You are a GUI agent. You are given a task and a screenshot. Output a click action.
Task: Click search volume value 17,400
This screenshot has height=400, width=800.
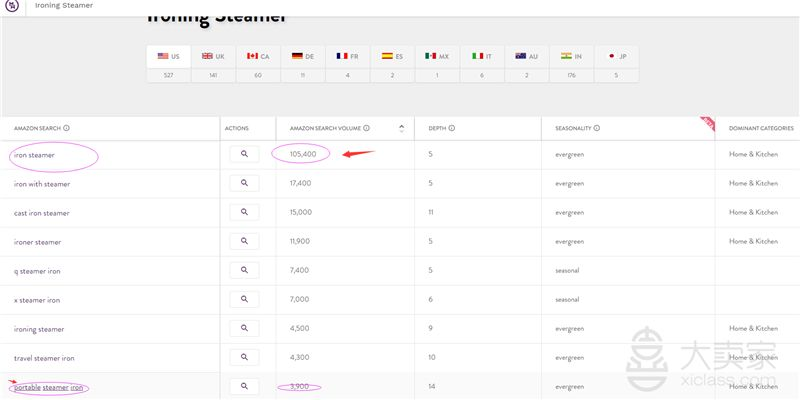tap(300, 183)
